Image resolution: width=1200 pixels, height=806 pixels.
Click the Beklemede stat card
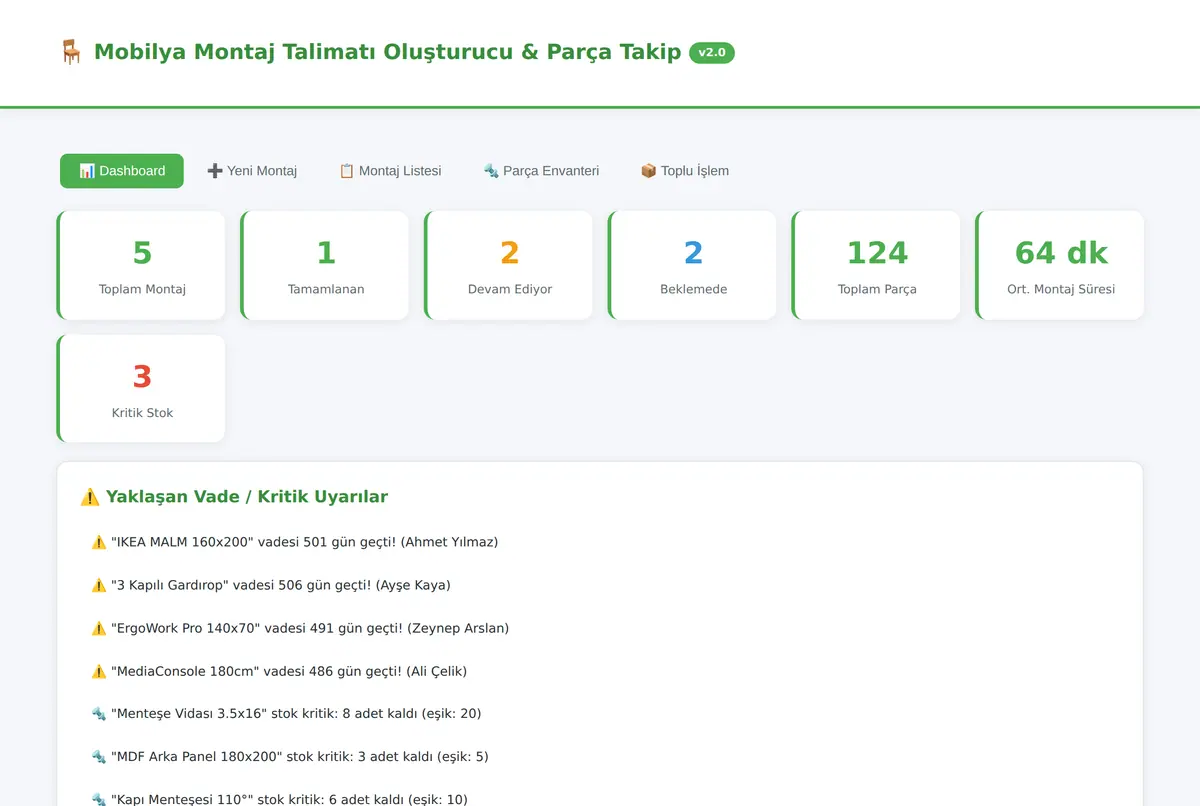[x=693, y=265]
